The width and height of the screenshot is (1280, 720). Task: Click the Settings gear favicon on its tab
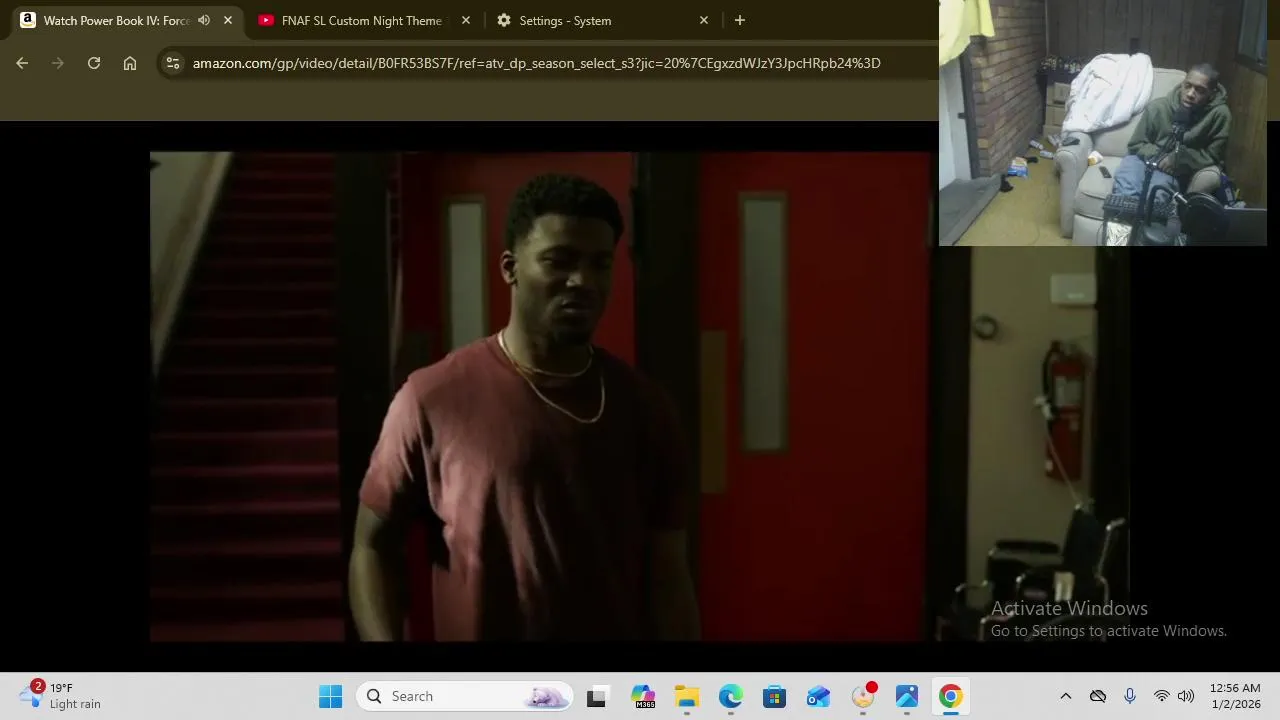coord(504,20)
